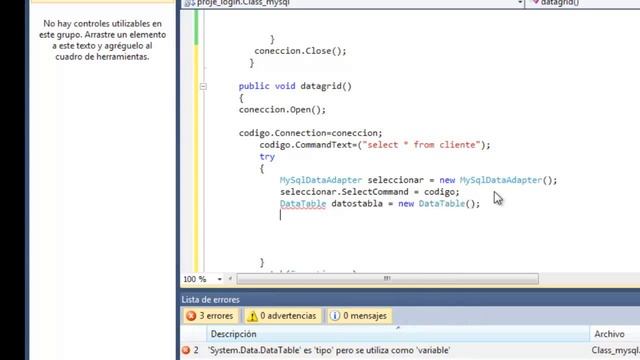
Task: Click the try keyword in the code
Action: pyautogui.click(x=267, y=157)
